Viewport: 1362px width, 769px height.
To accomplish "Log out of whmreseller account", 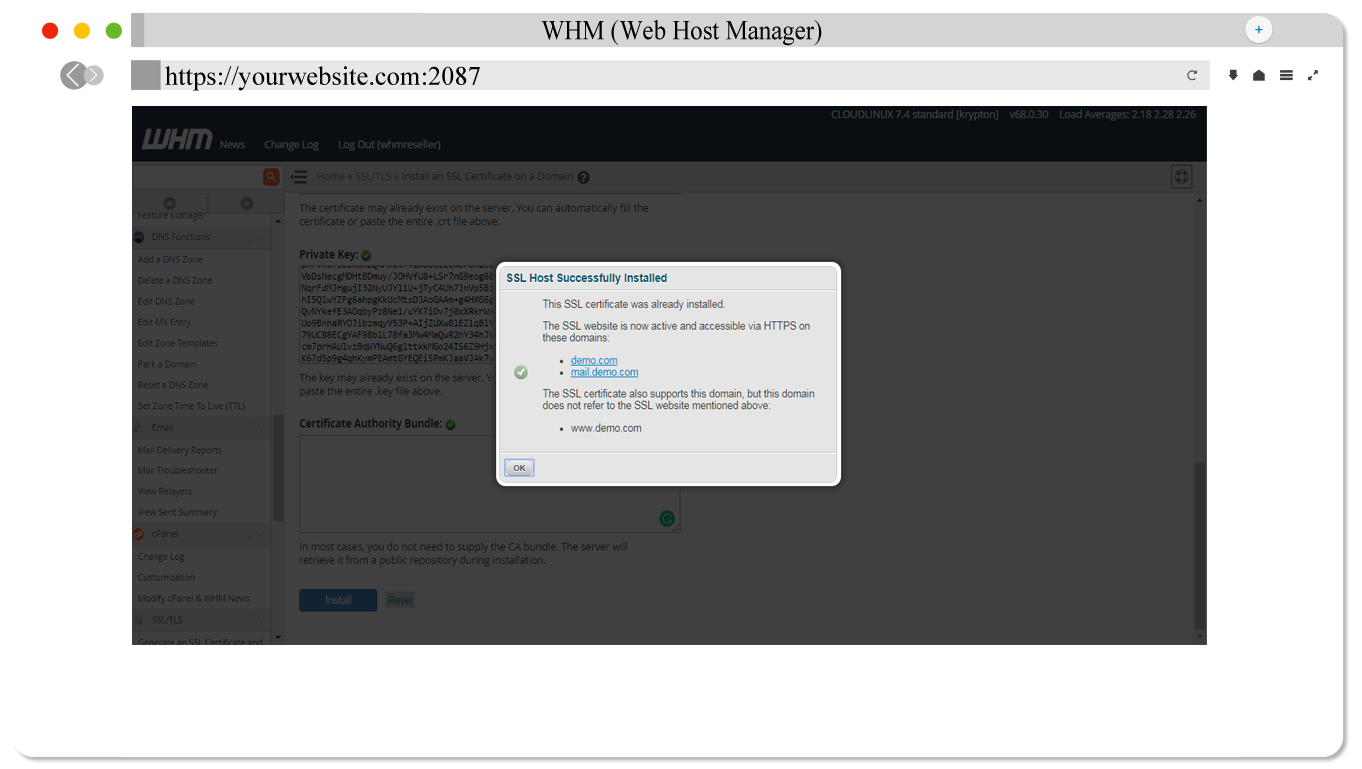I will [389, 144].
